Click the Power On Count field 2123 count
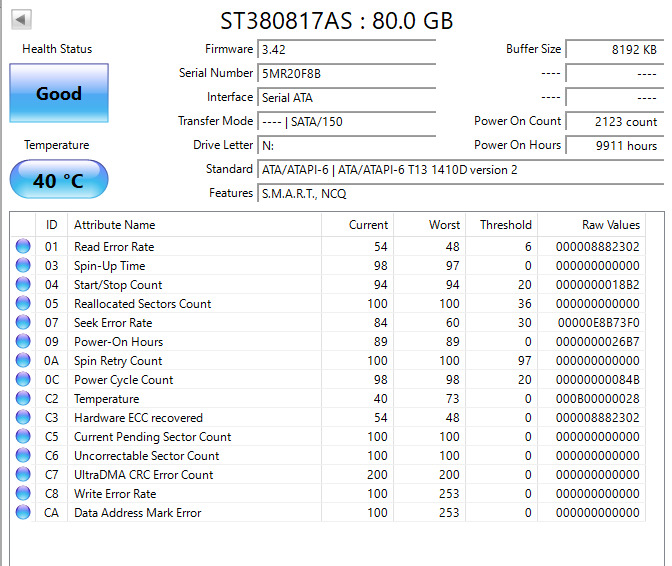Screen dimensions: 672x566 615,121
